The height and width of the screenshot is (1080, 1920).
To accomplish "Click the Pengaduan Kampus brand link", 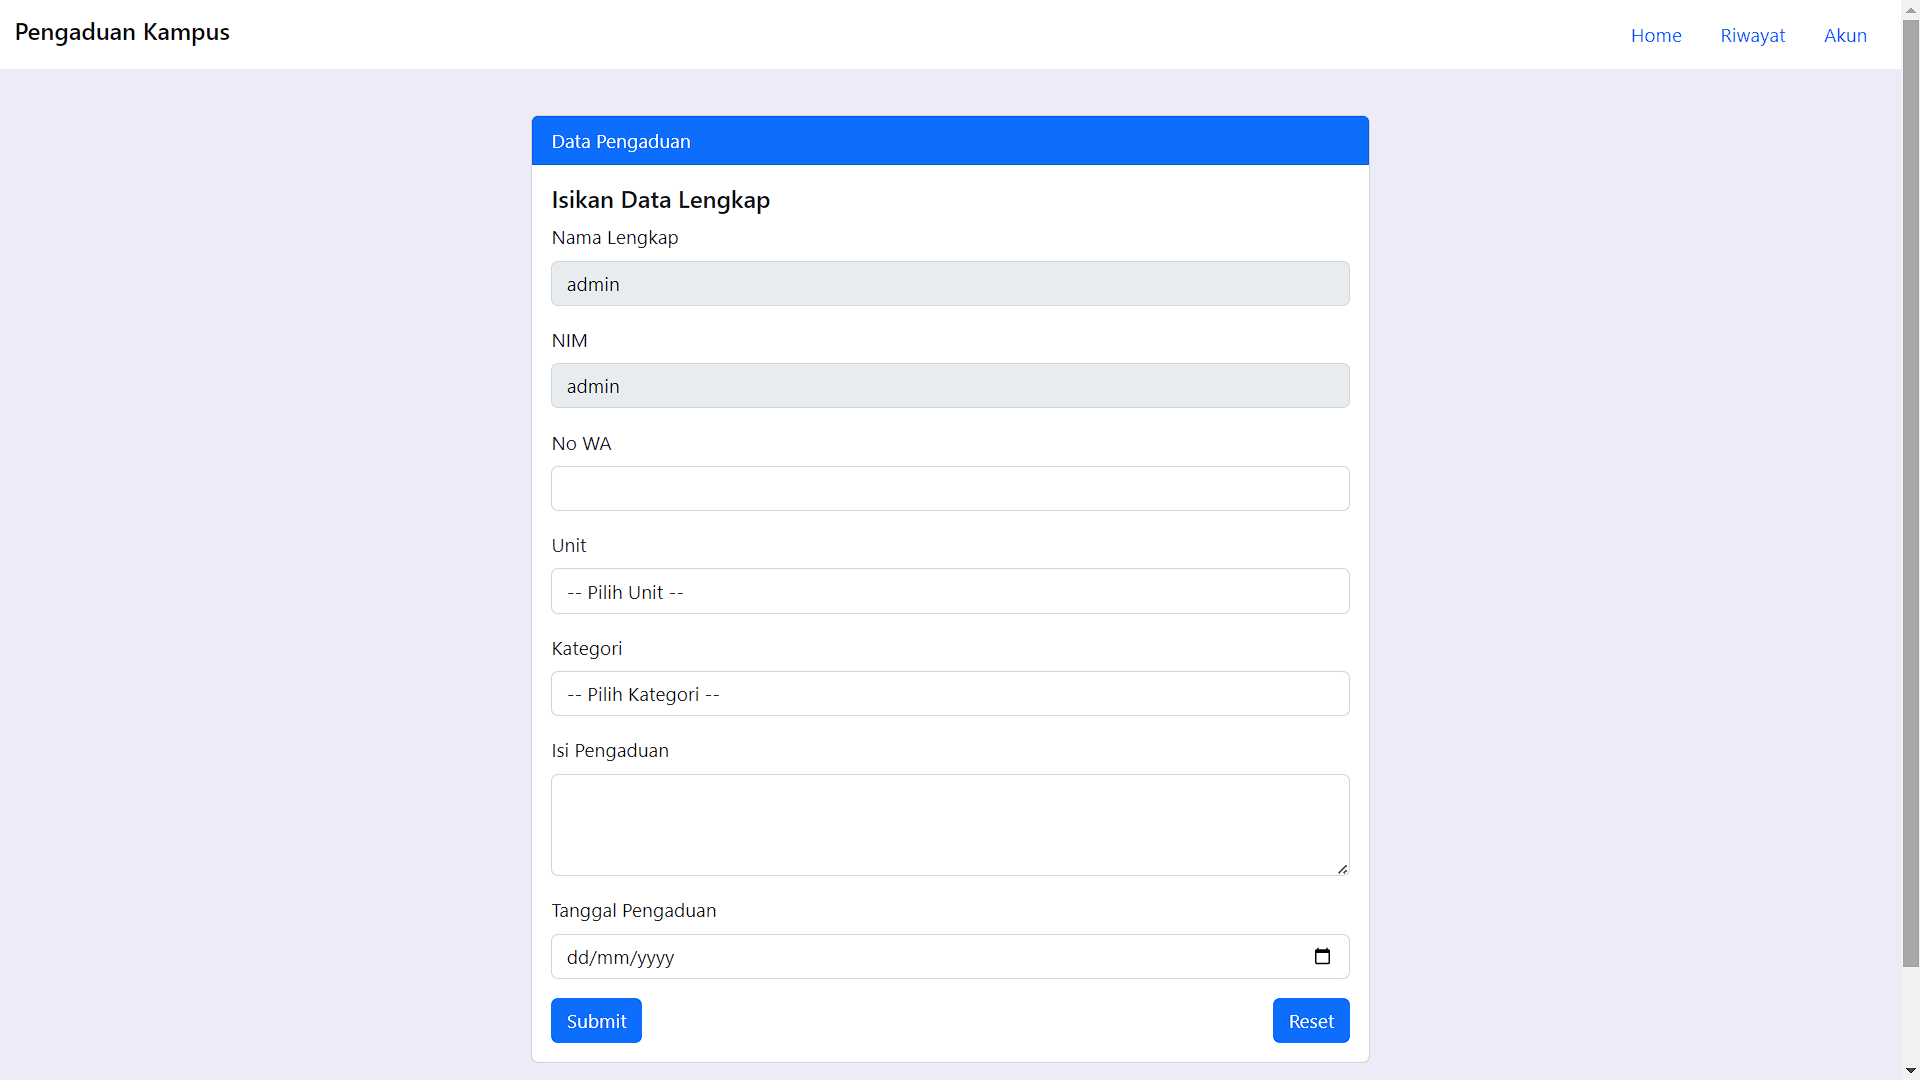I will pos(122,32).
